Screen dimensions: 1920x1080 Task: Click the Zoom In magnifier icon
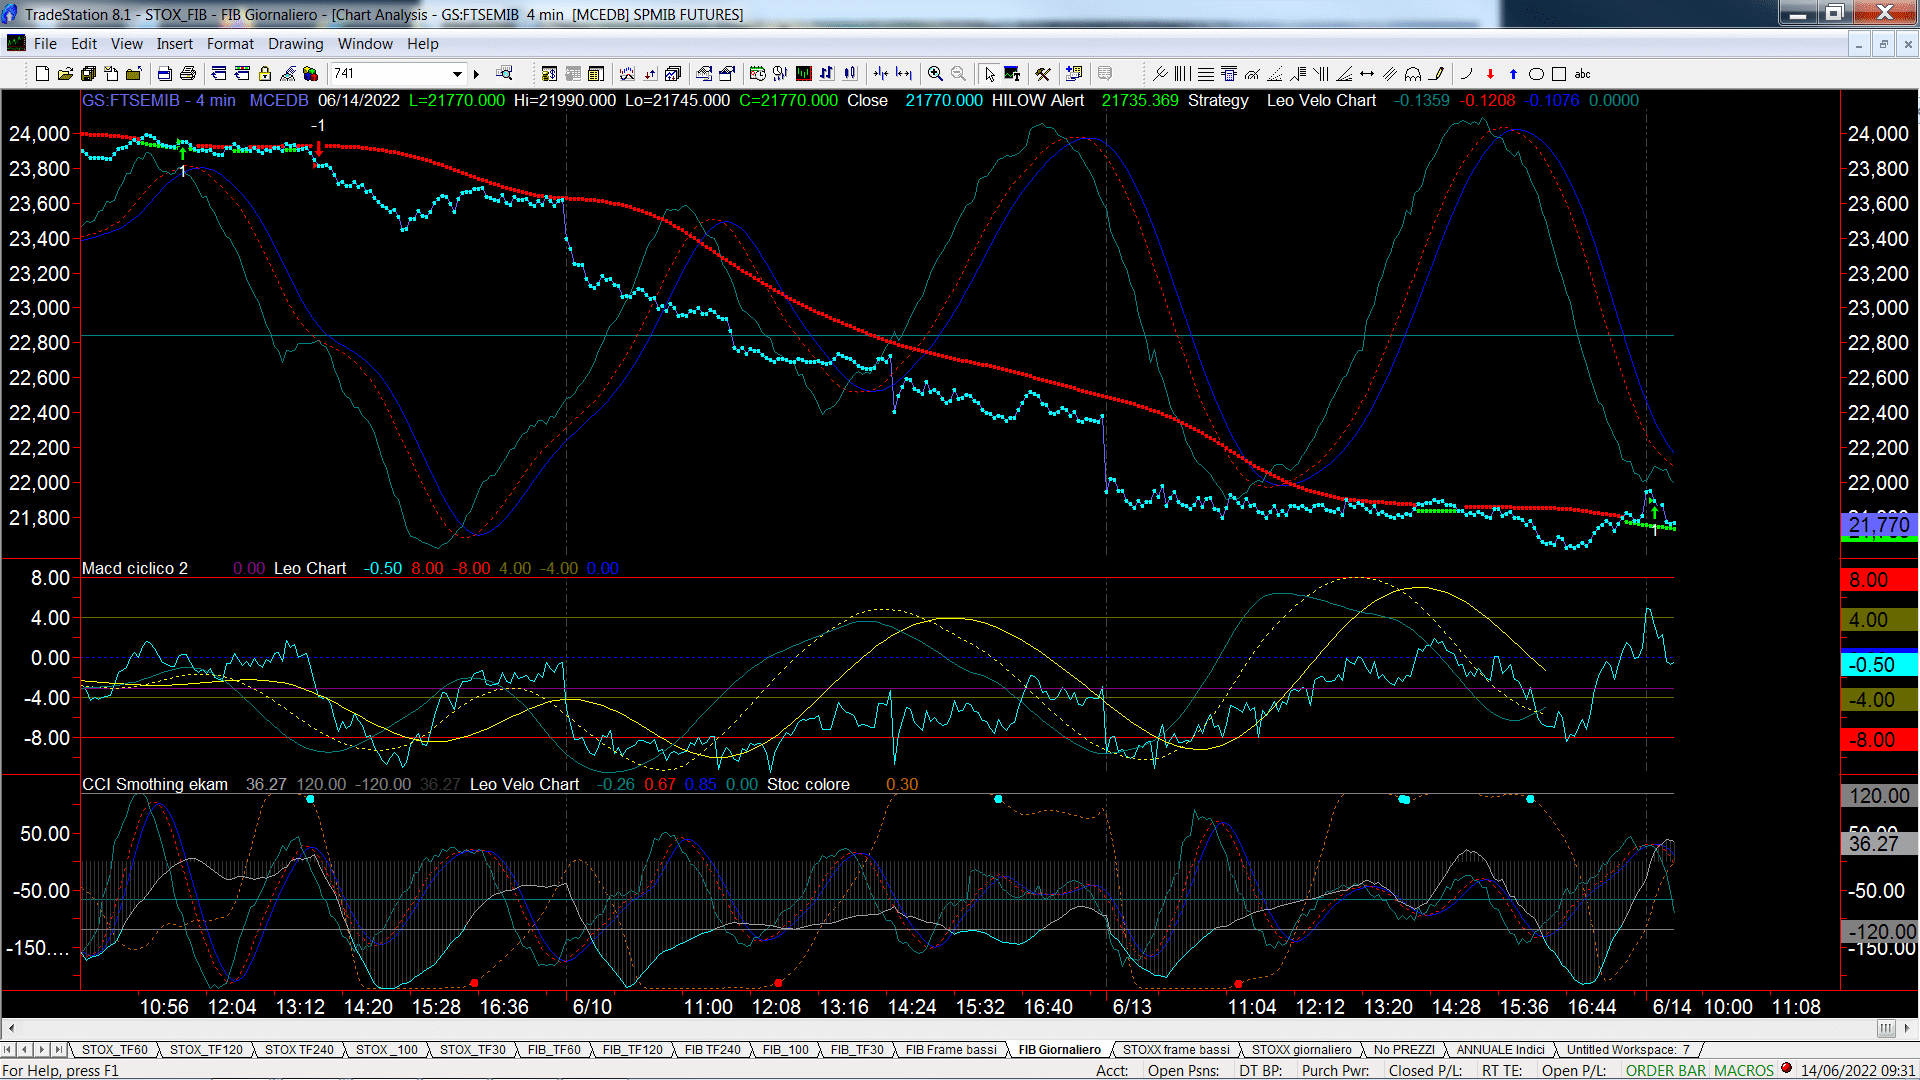(x=935, y=73)
